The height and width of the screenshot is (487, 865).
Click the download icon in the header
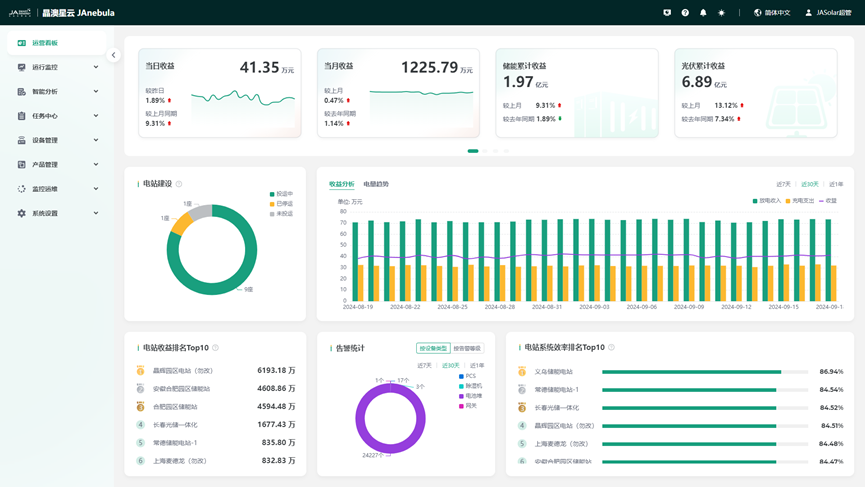(x=667, y=13)
